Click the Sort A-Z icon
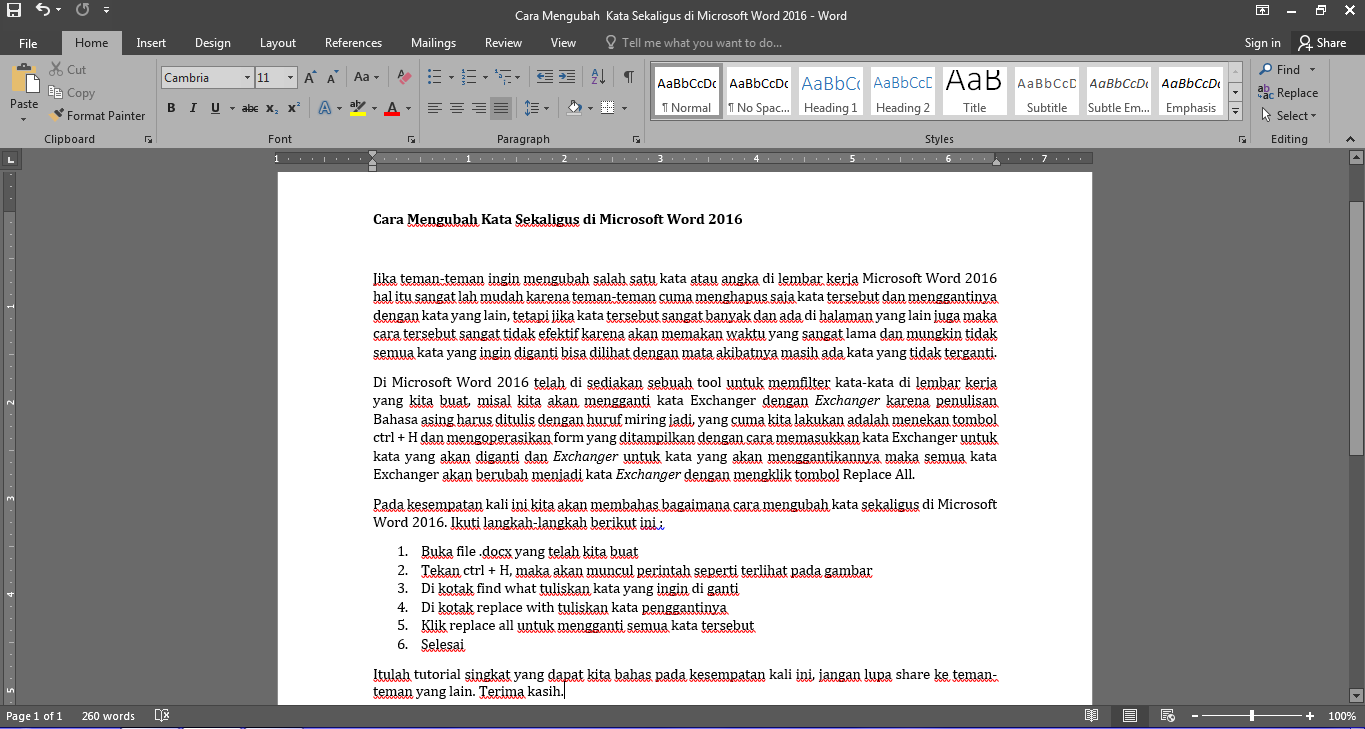This screenshot has width=1365, height=729. point(598,77)
